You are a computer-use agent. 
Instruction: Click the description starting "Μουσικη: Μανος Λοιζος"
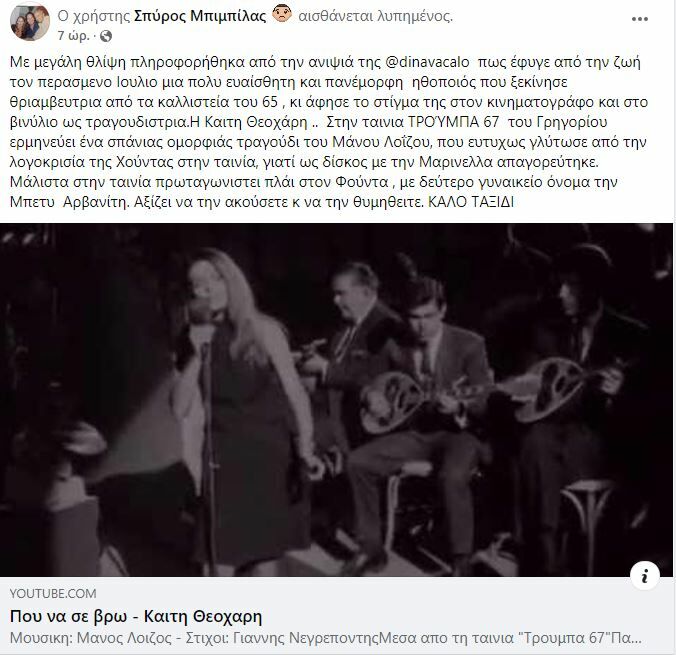click(326, 638)
